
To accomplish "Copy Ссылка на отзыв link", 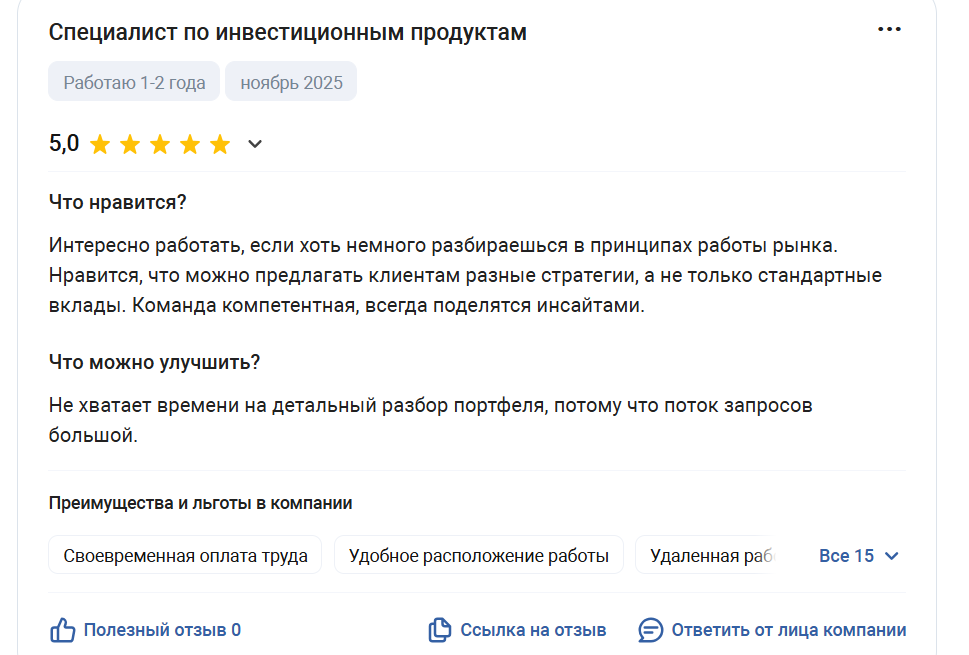I will click(x=533, y=630).
